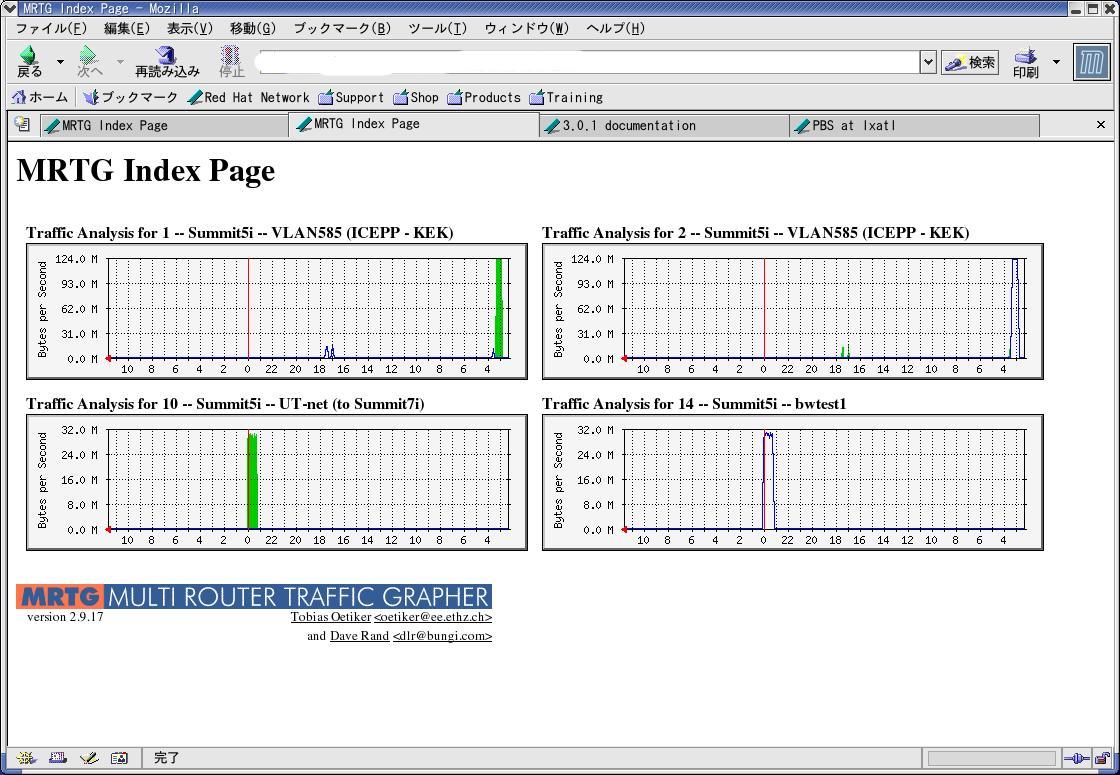This screenshot has width=1120, height=775.
Task: Click the oetiker@ee.ethz.ch email link
Action: [x=433, y=617]
